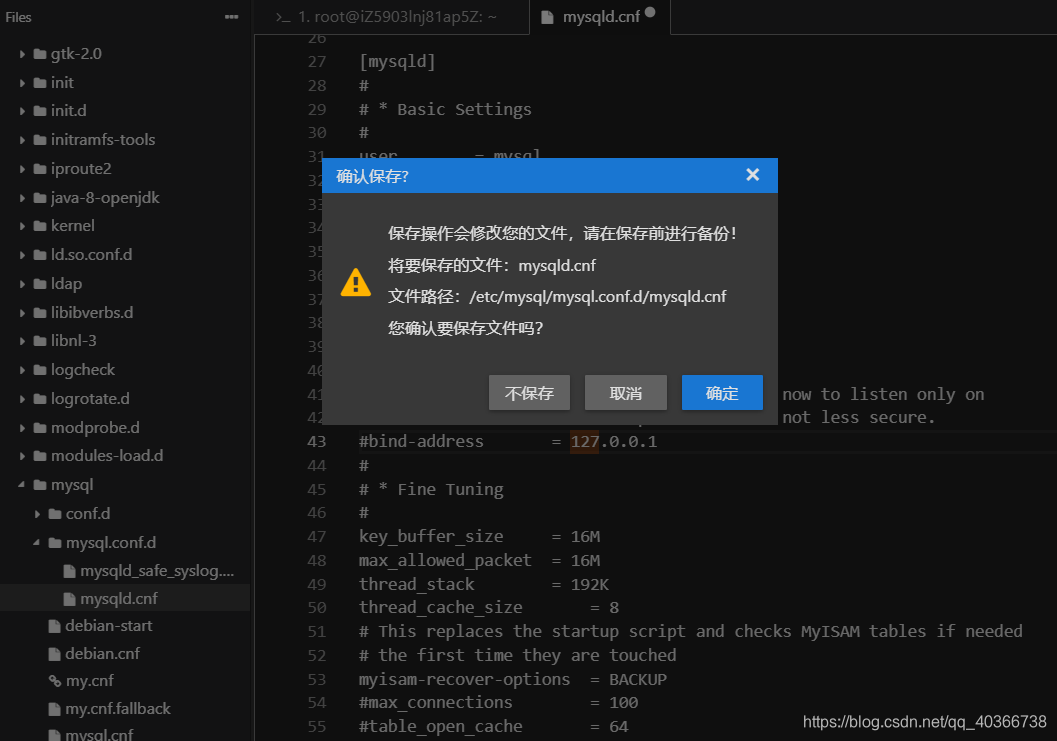Open the Files panel more options menu

pos(231,17)
